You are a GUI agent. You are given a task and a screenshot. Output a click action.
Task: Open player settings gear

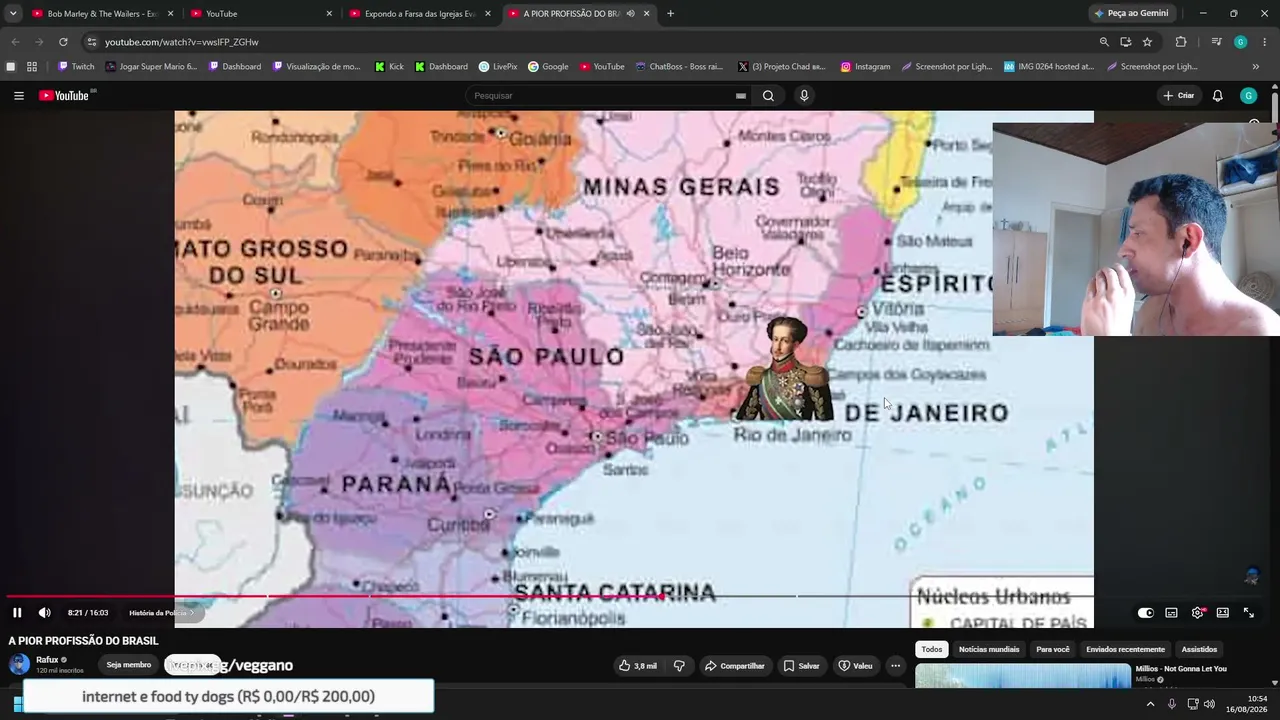(1197, 613)
